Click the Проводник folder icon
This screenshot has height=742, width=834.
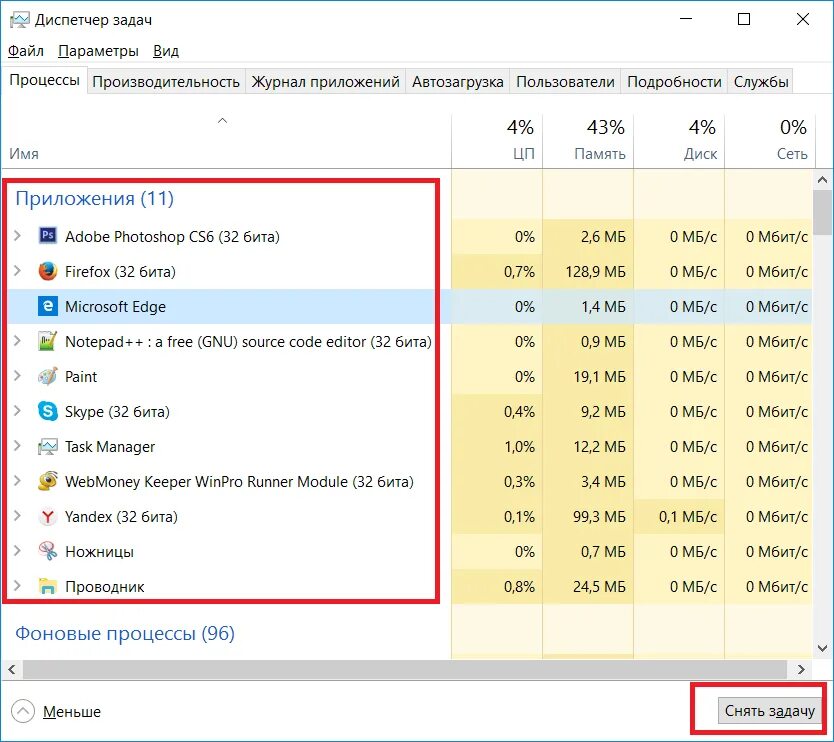[48, 586]
